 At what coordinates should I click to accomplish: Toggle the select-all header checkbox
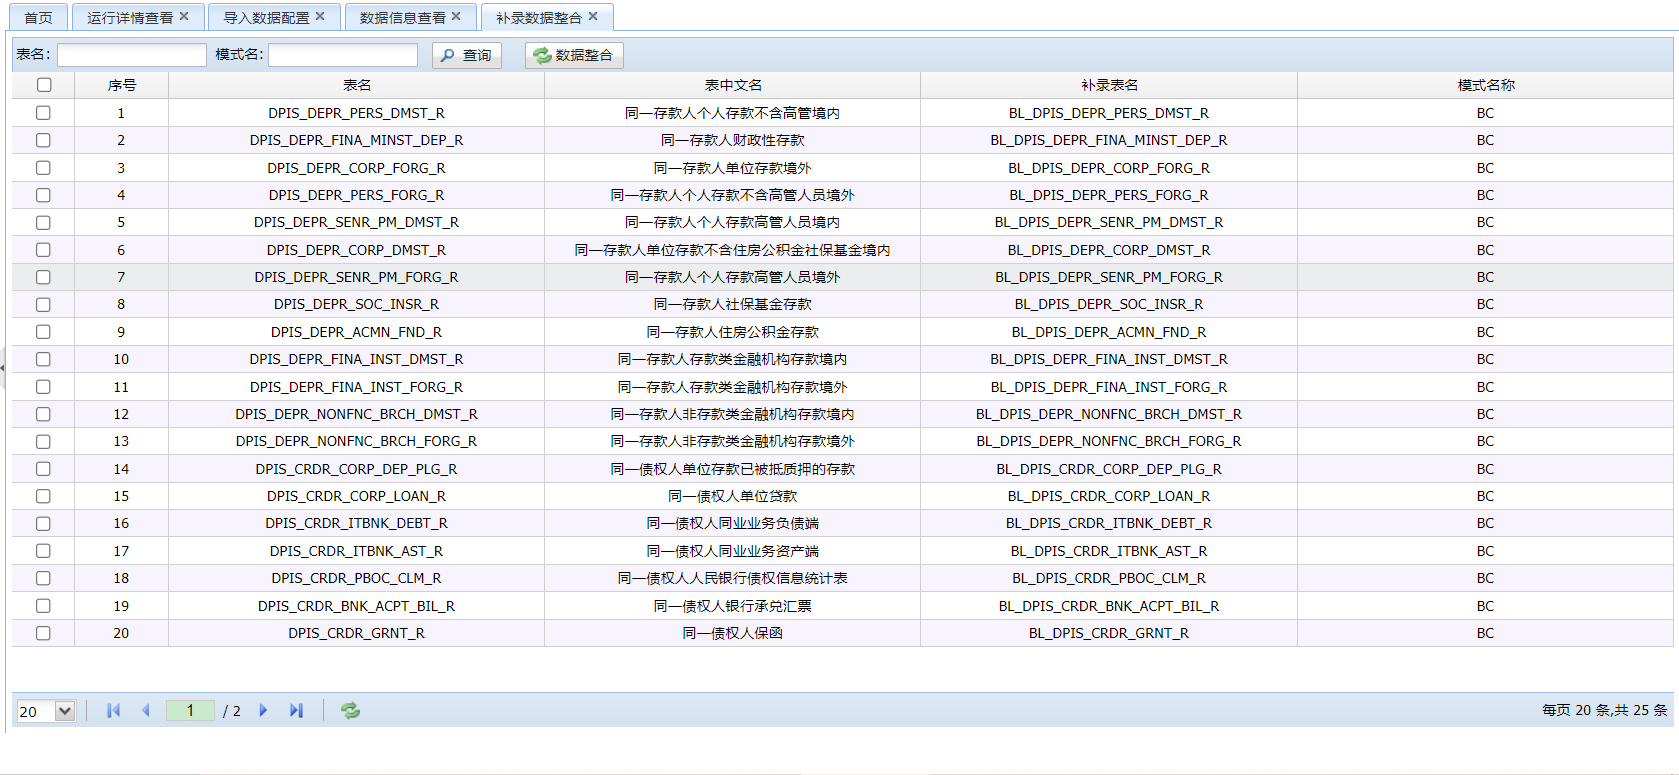[44, 85]
